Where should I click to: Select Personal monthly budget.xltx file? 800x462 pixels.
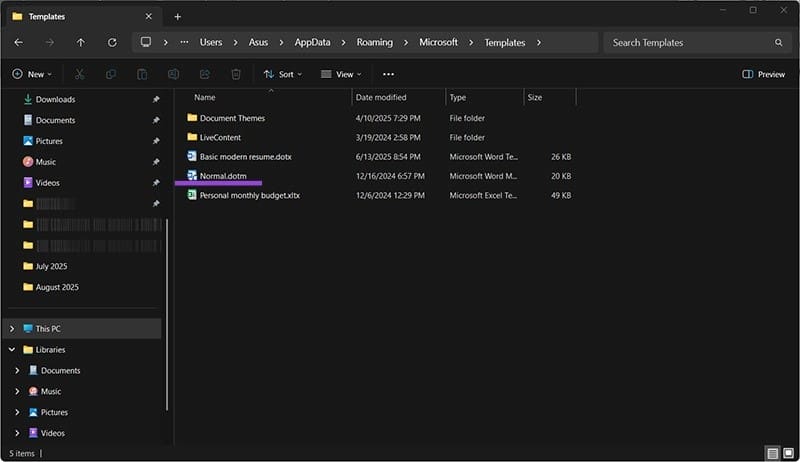pyautogui.click(x=249, y=195)
